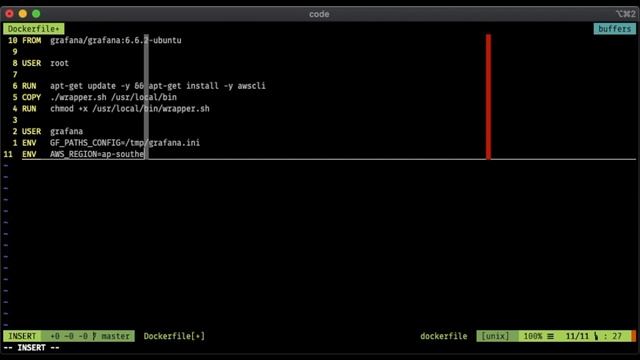
Task: Click window title code
Action: point(319,14)
